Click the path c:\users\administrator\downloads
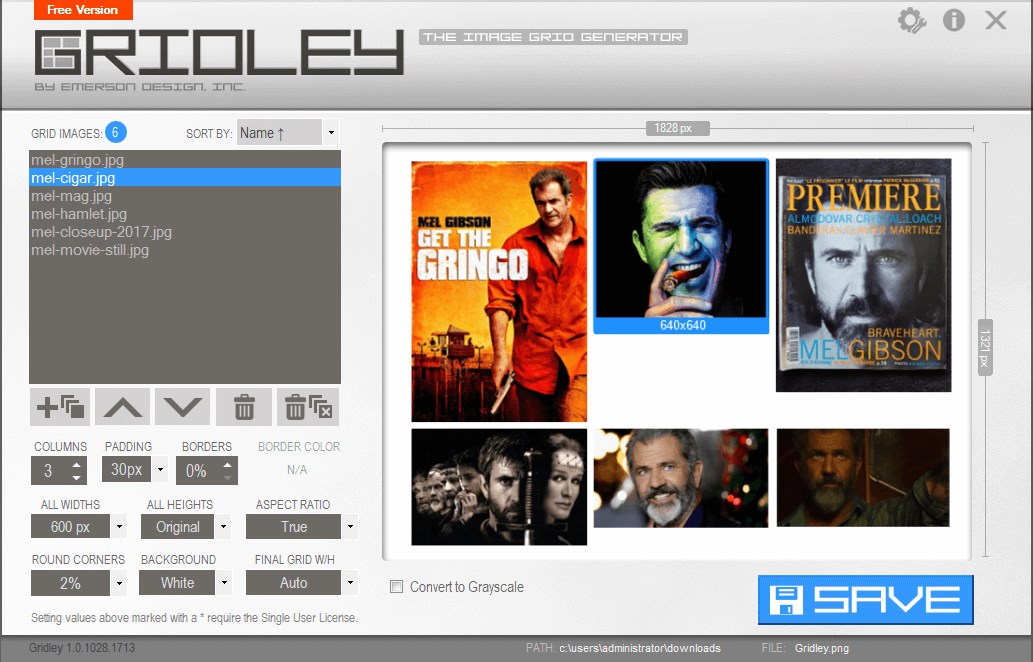The image size is (1033, 662). click(x=640, y=648)
